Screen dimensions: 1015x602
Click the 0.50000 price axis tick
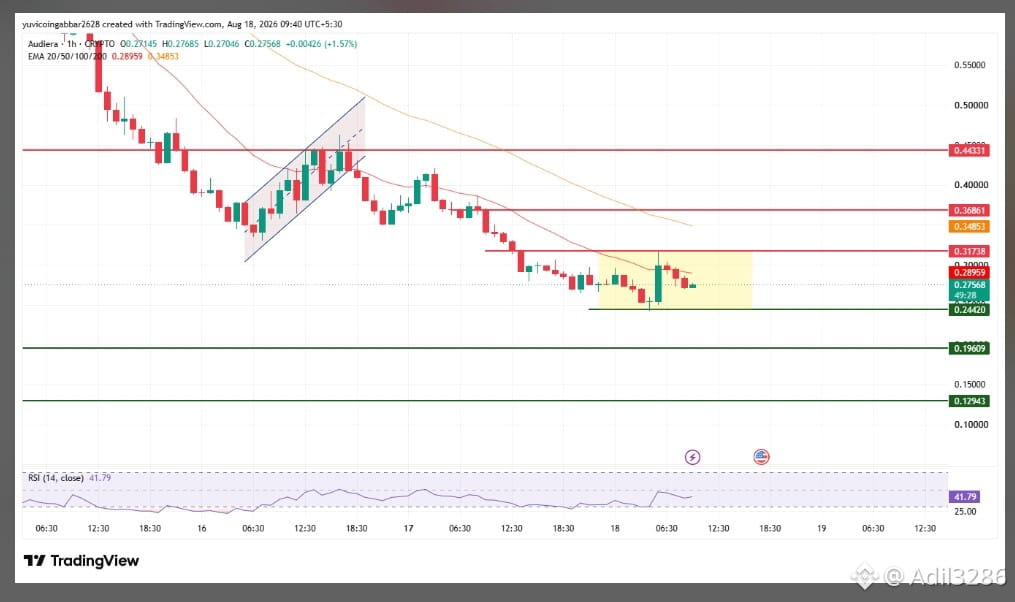pos(971,106)
